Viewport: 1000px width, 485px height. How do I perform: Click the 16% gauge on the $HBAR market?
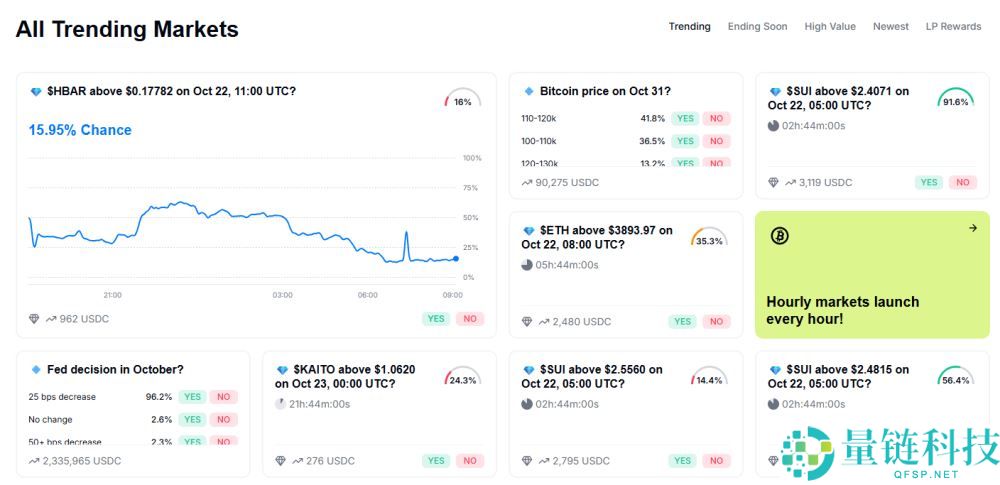coord(462,99)
